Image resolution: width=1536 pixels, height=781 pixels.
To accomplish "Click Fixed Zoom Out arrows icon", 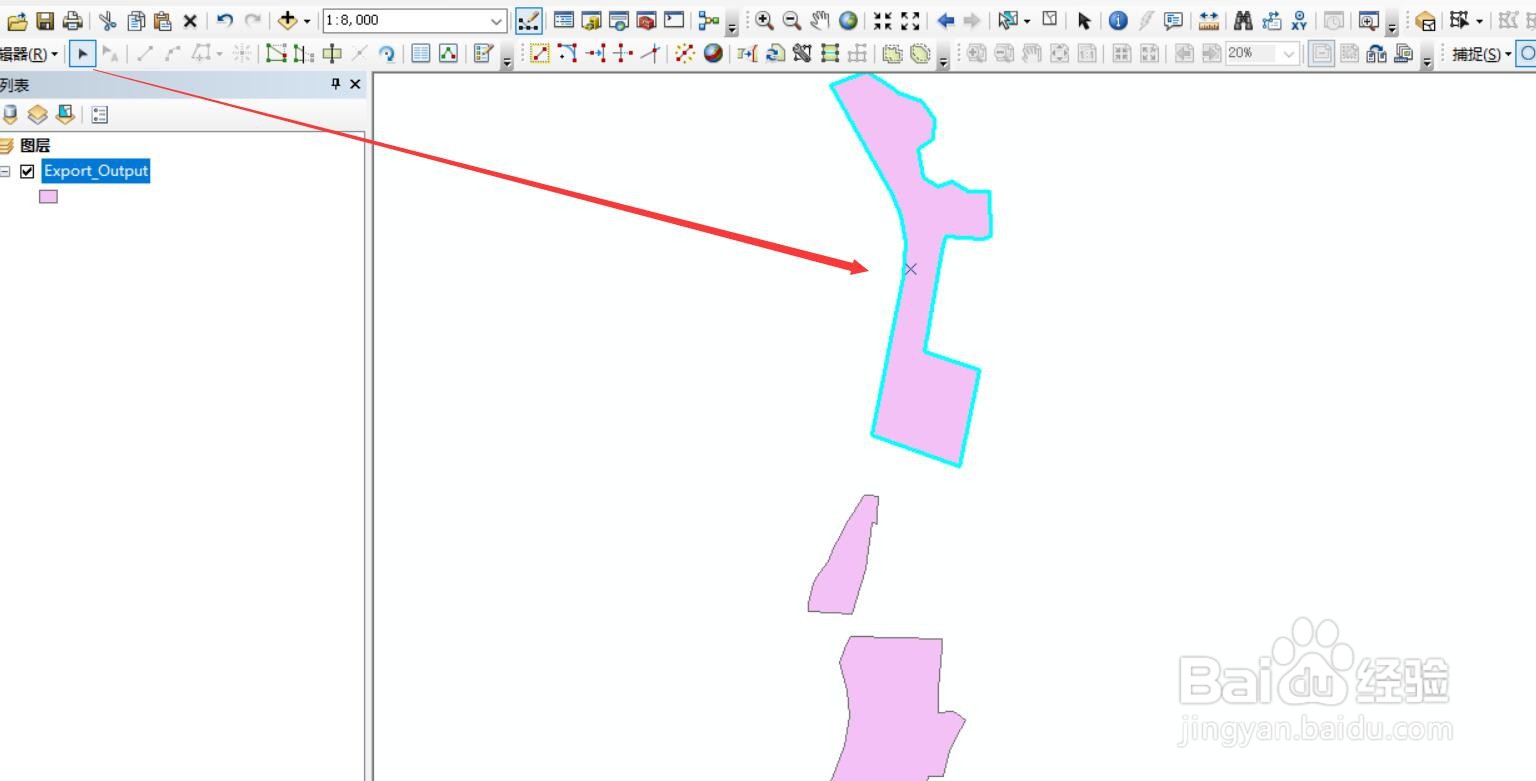I will pos(910,20).
